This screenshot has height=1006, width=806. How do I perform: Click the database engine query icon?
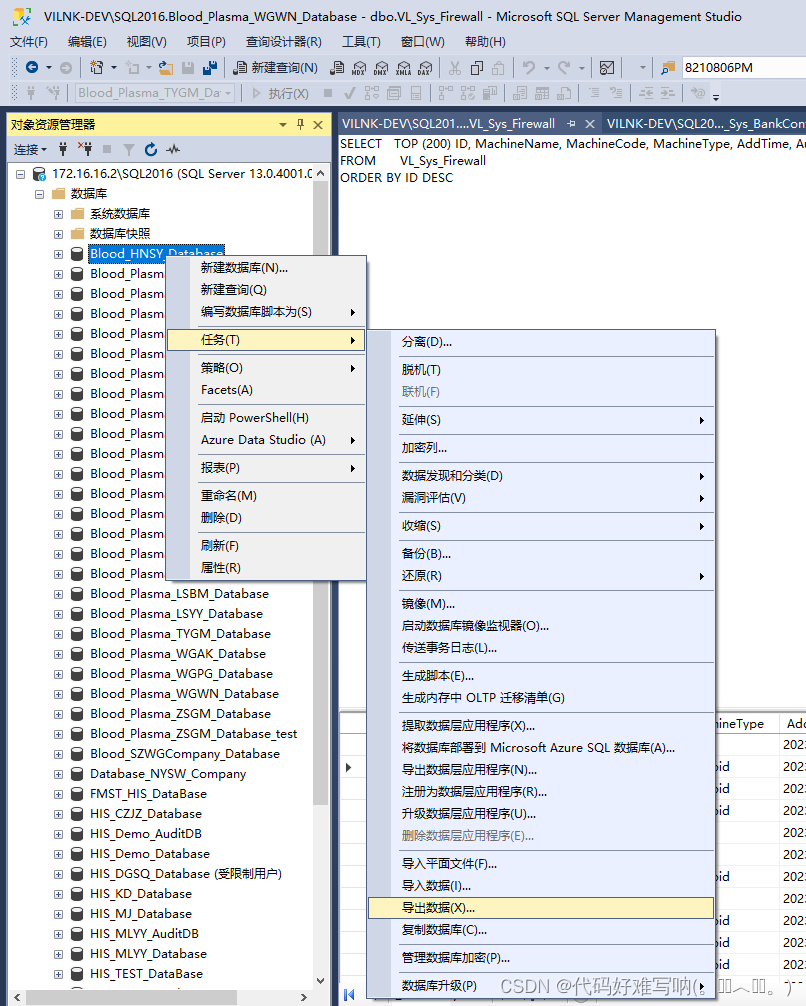[x=338, y=67]
